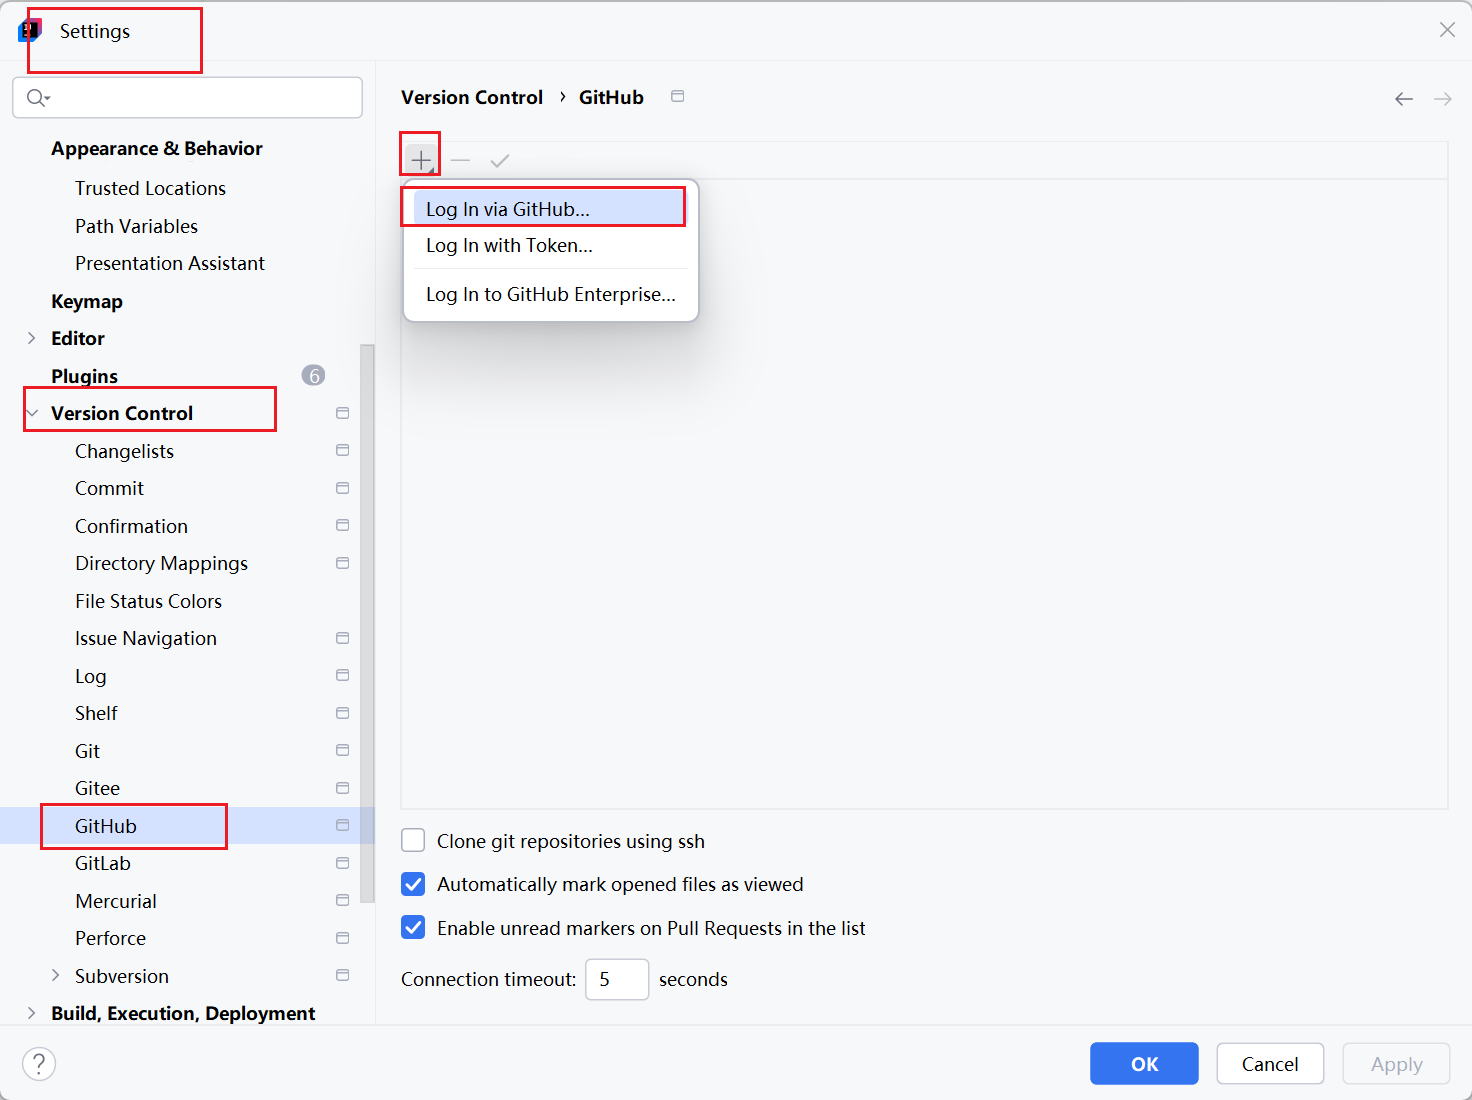Screen dimensions: 1472x1100
Task: Click the Connection timeout value field
Action: (x=617, y=979)
